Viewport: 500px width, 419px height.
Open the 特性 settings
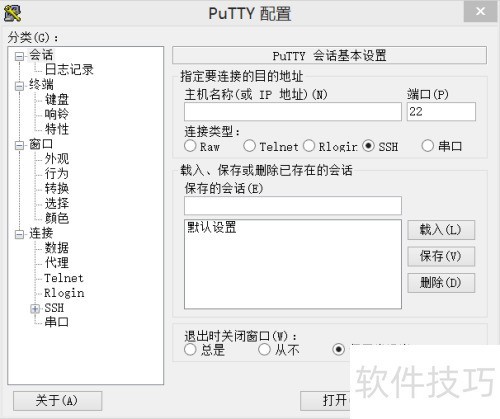pos(57,129)
